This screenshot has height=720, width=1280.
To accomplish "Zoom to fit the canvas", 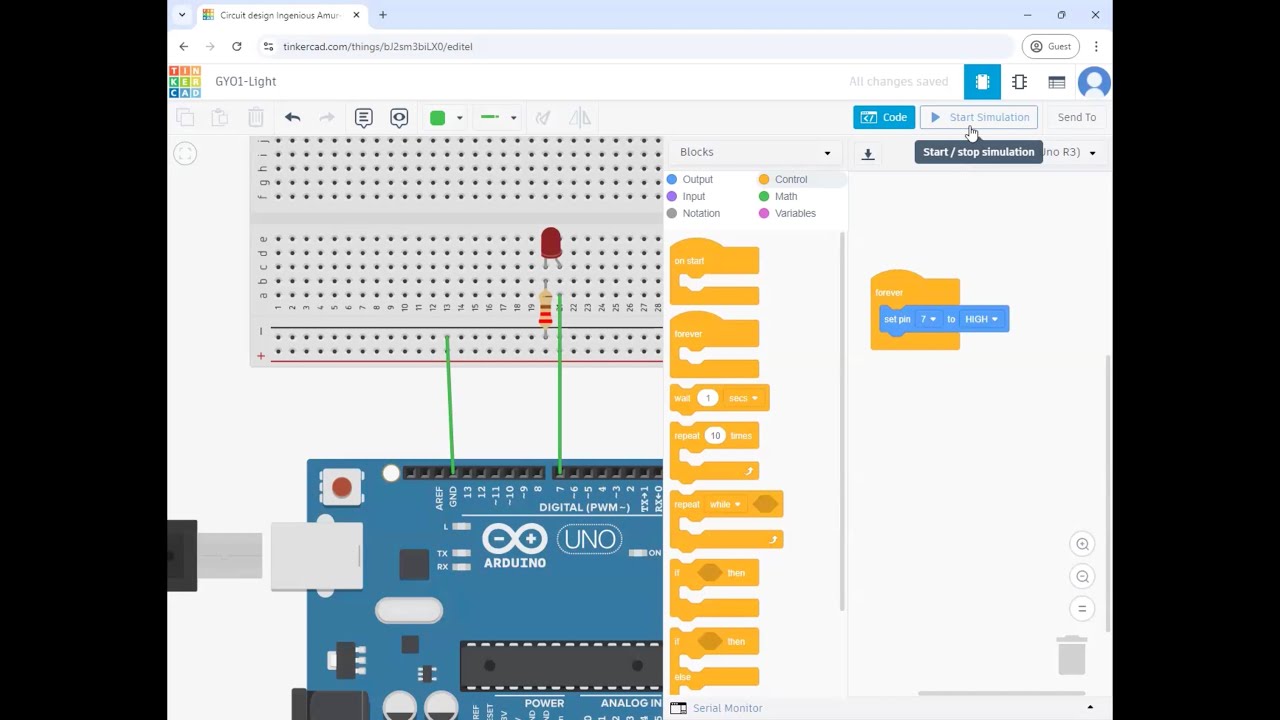I will click(185, 153).
